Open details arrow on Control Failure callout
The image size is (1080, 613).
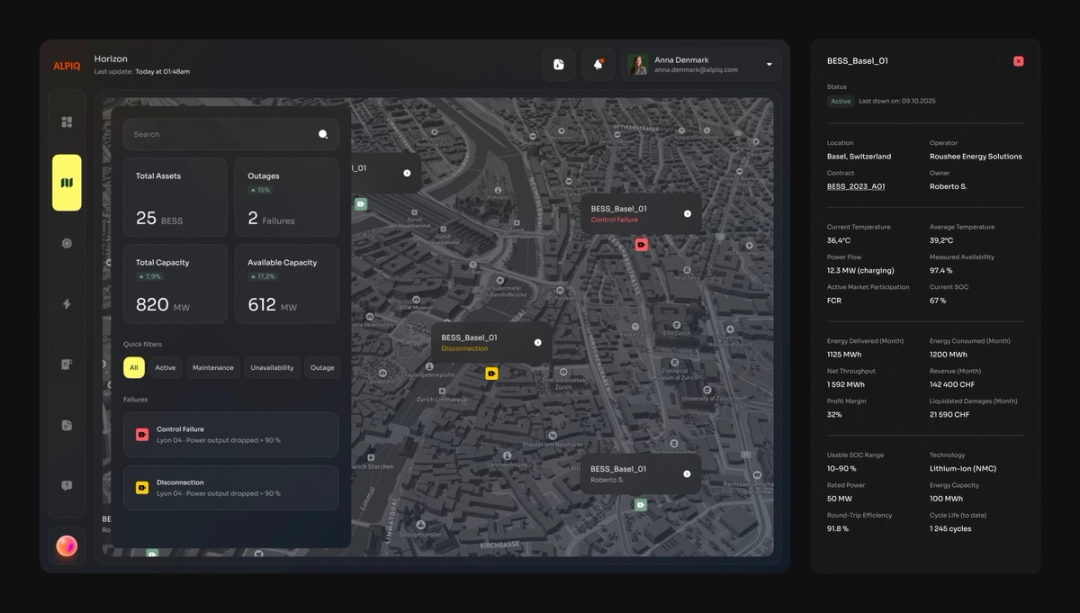pyautogui.click(x=687, y=214)
